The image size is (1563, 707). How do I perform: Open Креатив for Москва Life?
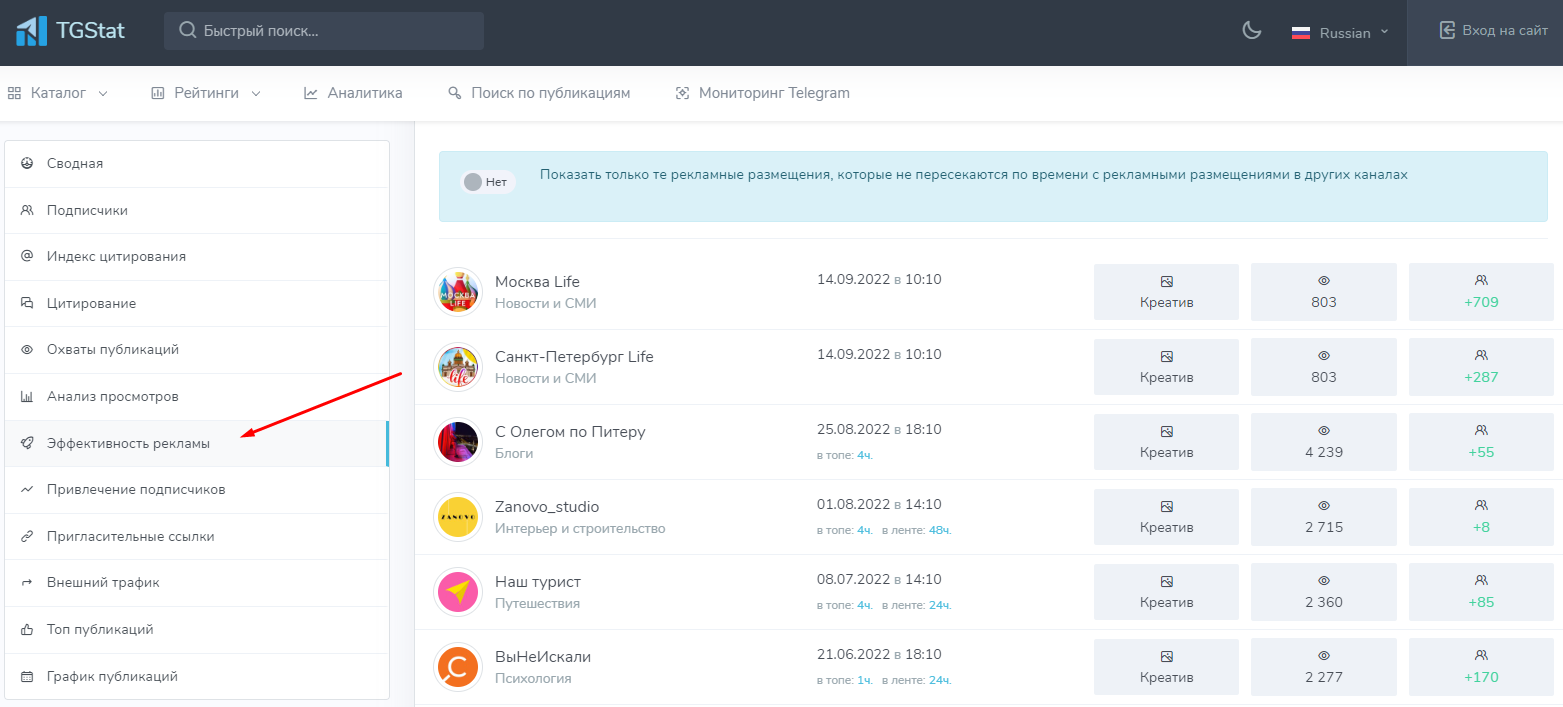(1166, 292)
